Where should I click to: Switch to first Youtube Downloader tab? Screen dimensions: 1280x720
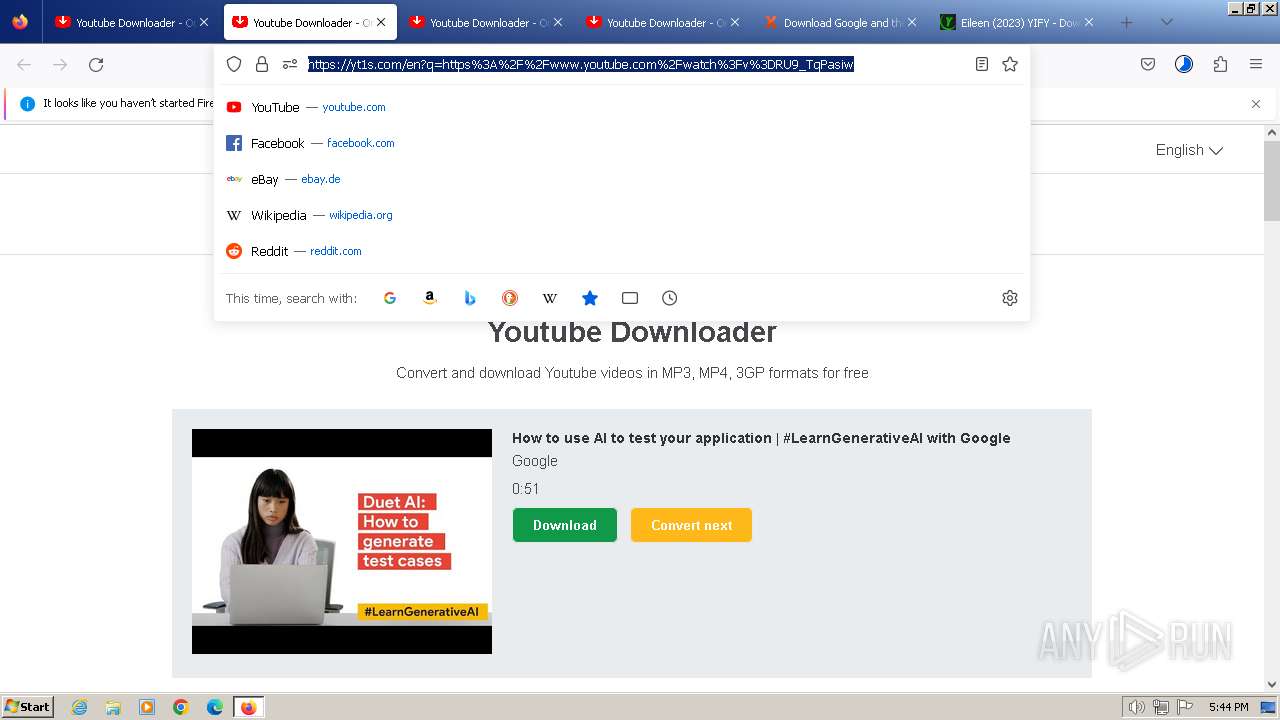point(132,22)
